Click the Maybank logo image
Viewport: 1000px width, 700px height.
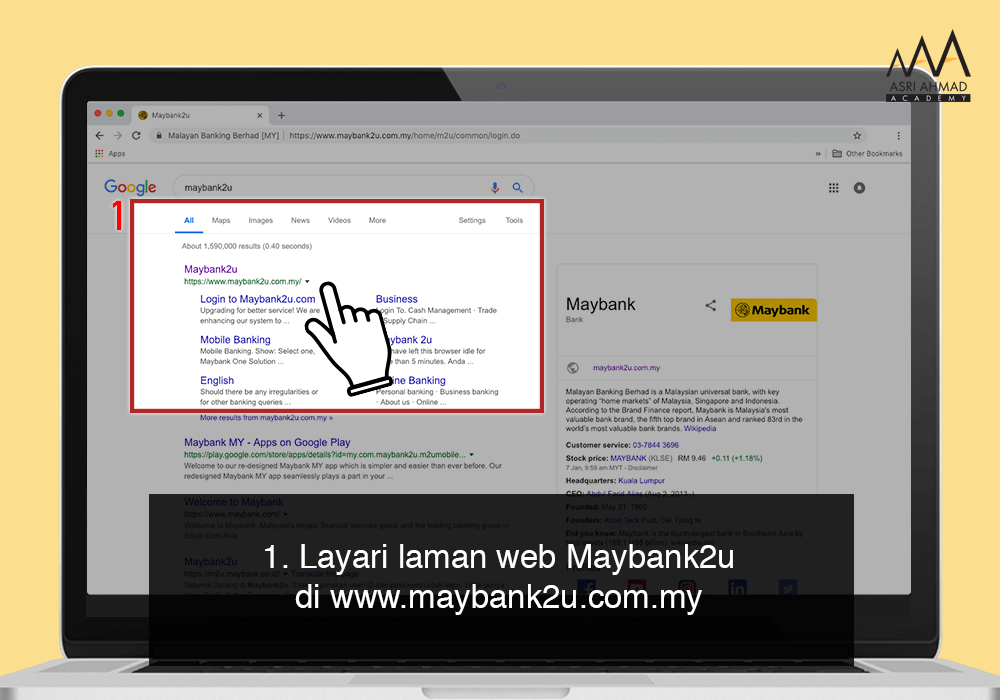click(x=774, y=310)
